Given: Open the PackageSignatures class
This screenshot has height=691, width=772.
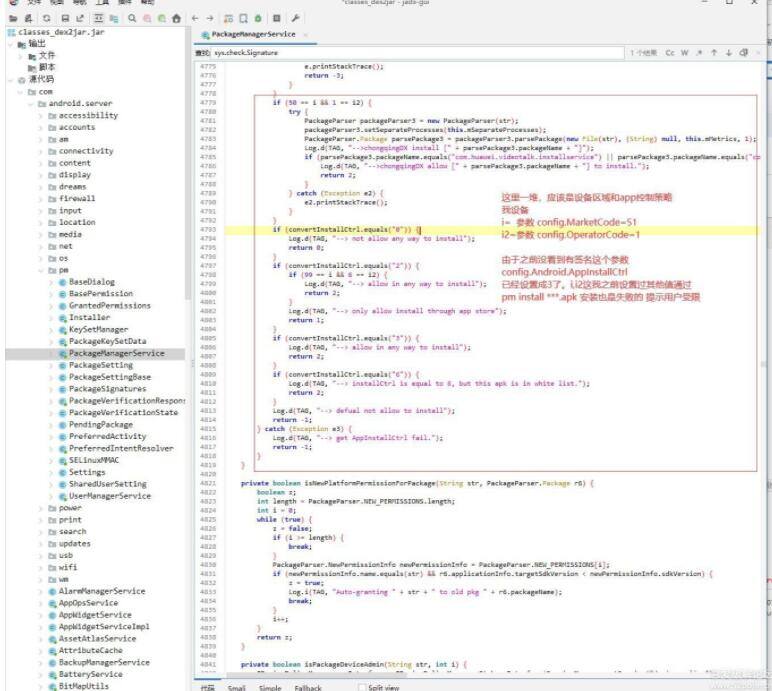Looking at the screenshot, I should (102, 389).
